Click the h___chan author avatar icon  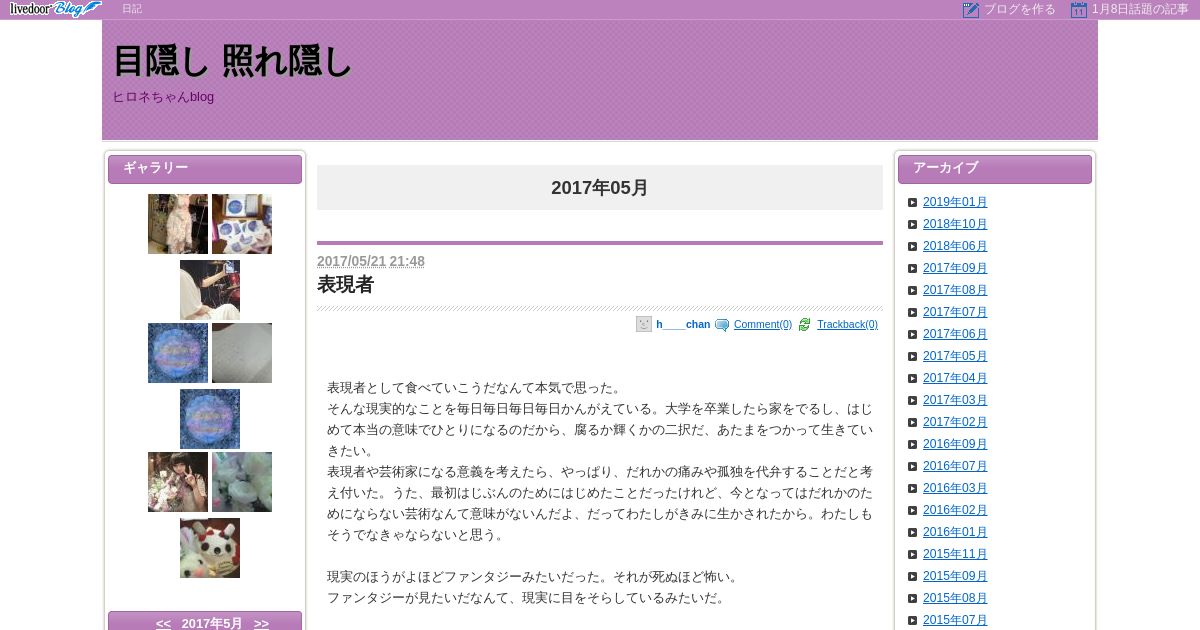click(644, 324)
